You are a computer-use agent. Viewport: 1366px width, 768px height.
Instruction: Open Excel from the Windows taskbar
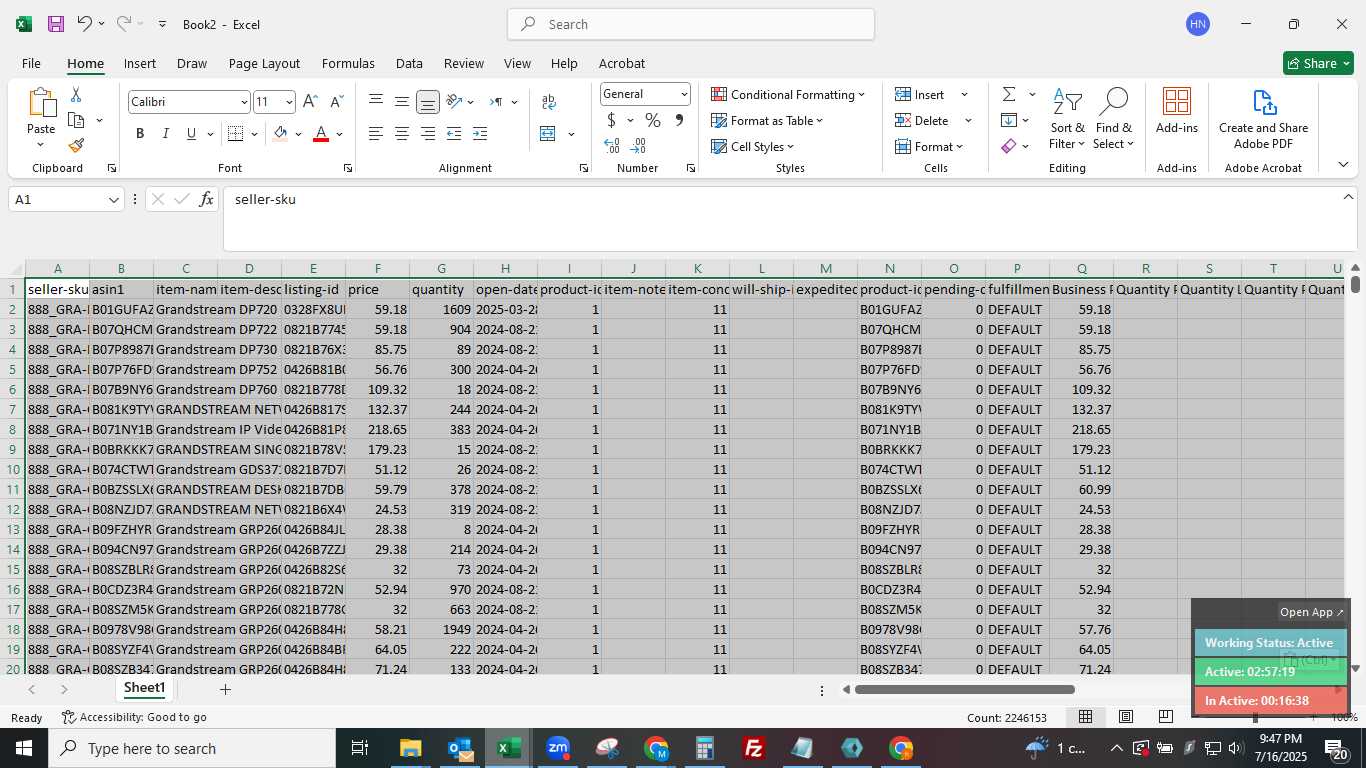[508, 748]
